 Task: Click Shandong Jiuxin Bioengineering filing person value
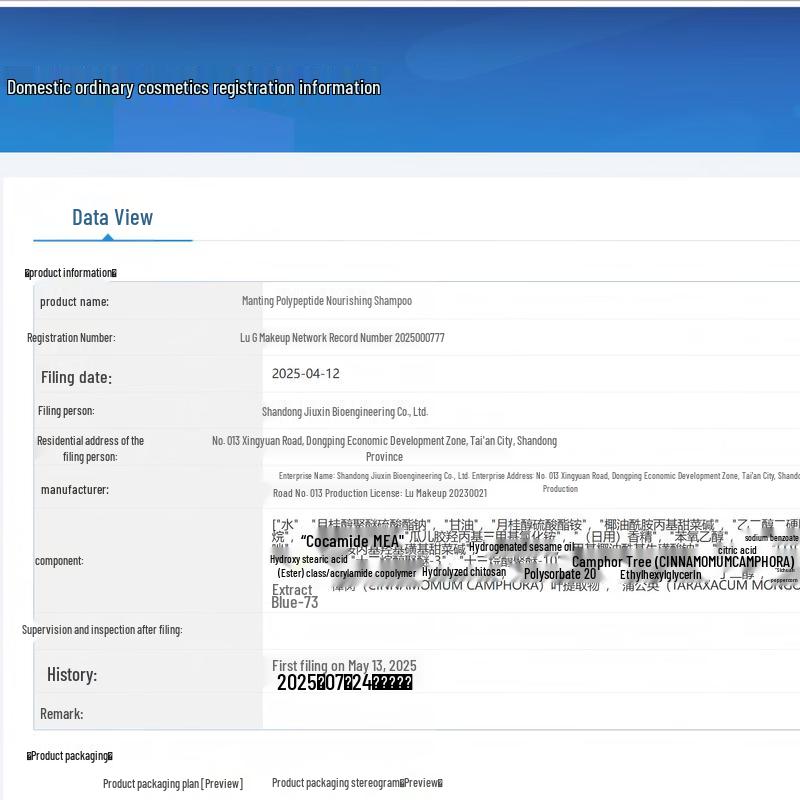345,411
